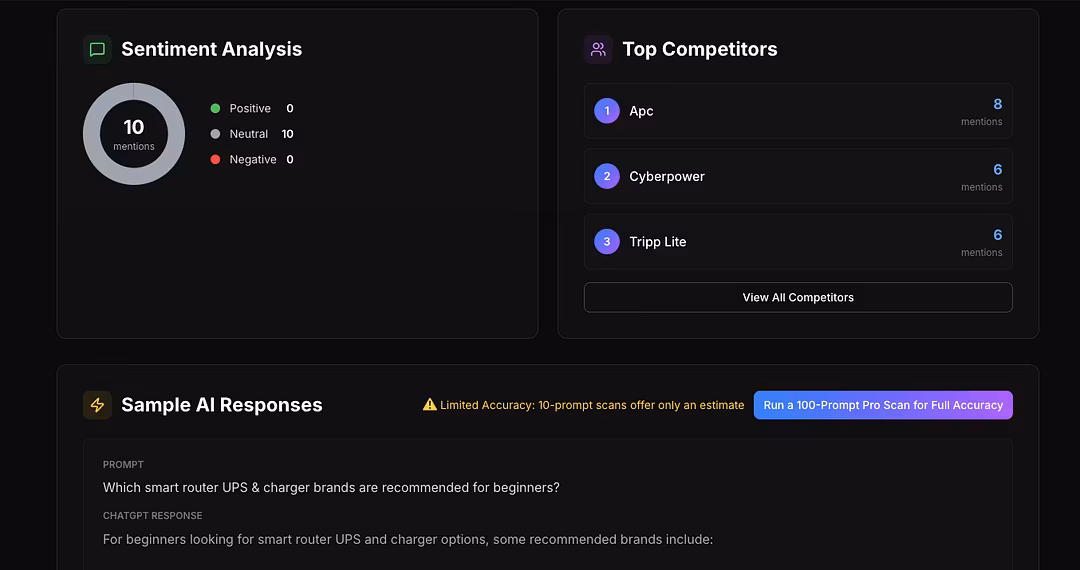This screenshot has height=570, width=1080.
Task: Click the Sample AI Responses lightning icon
Action: pos(97,405)
